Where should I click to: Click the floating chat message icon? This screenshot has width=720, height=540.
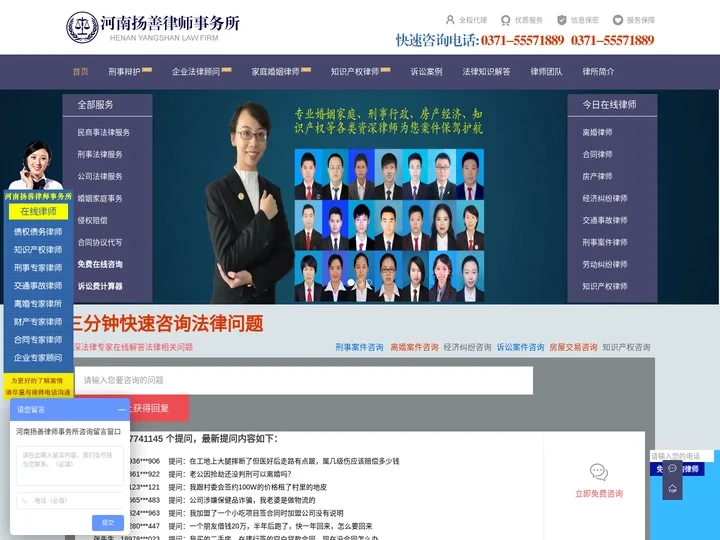[672, 468]
